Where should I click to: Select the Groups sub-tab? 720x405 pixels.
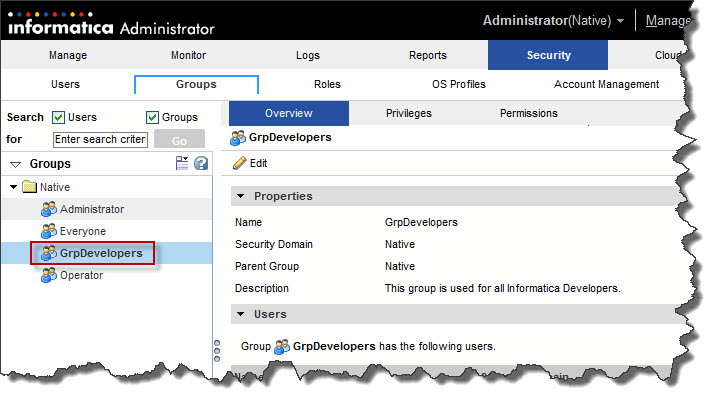(196, 84)
